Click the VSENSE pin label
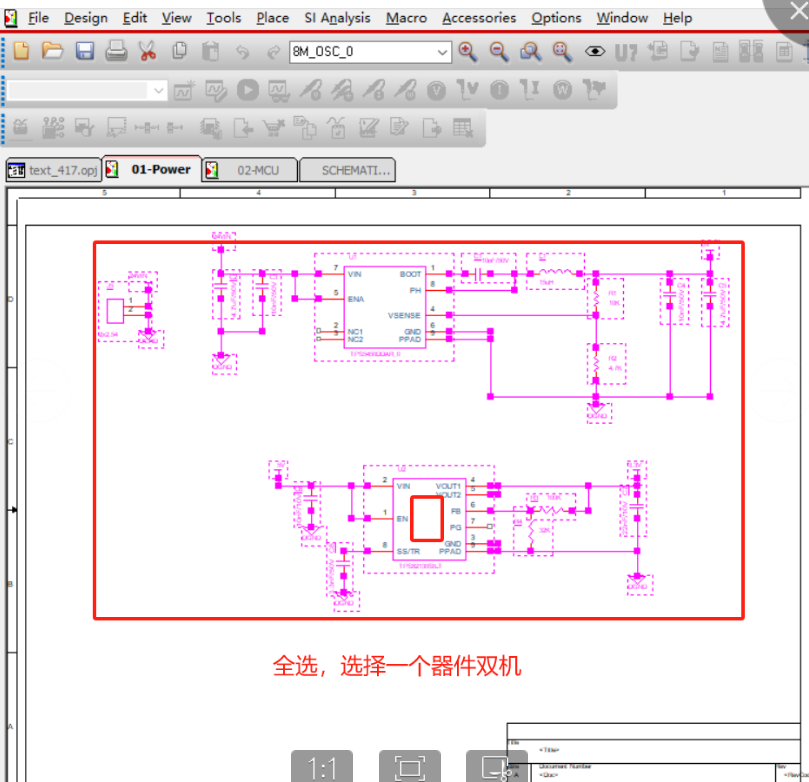809x782 pixels. pyautogui.click(x=404, y=315)
